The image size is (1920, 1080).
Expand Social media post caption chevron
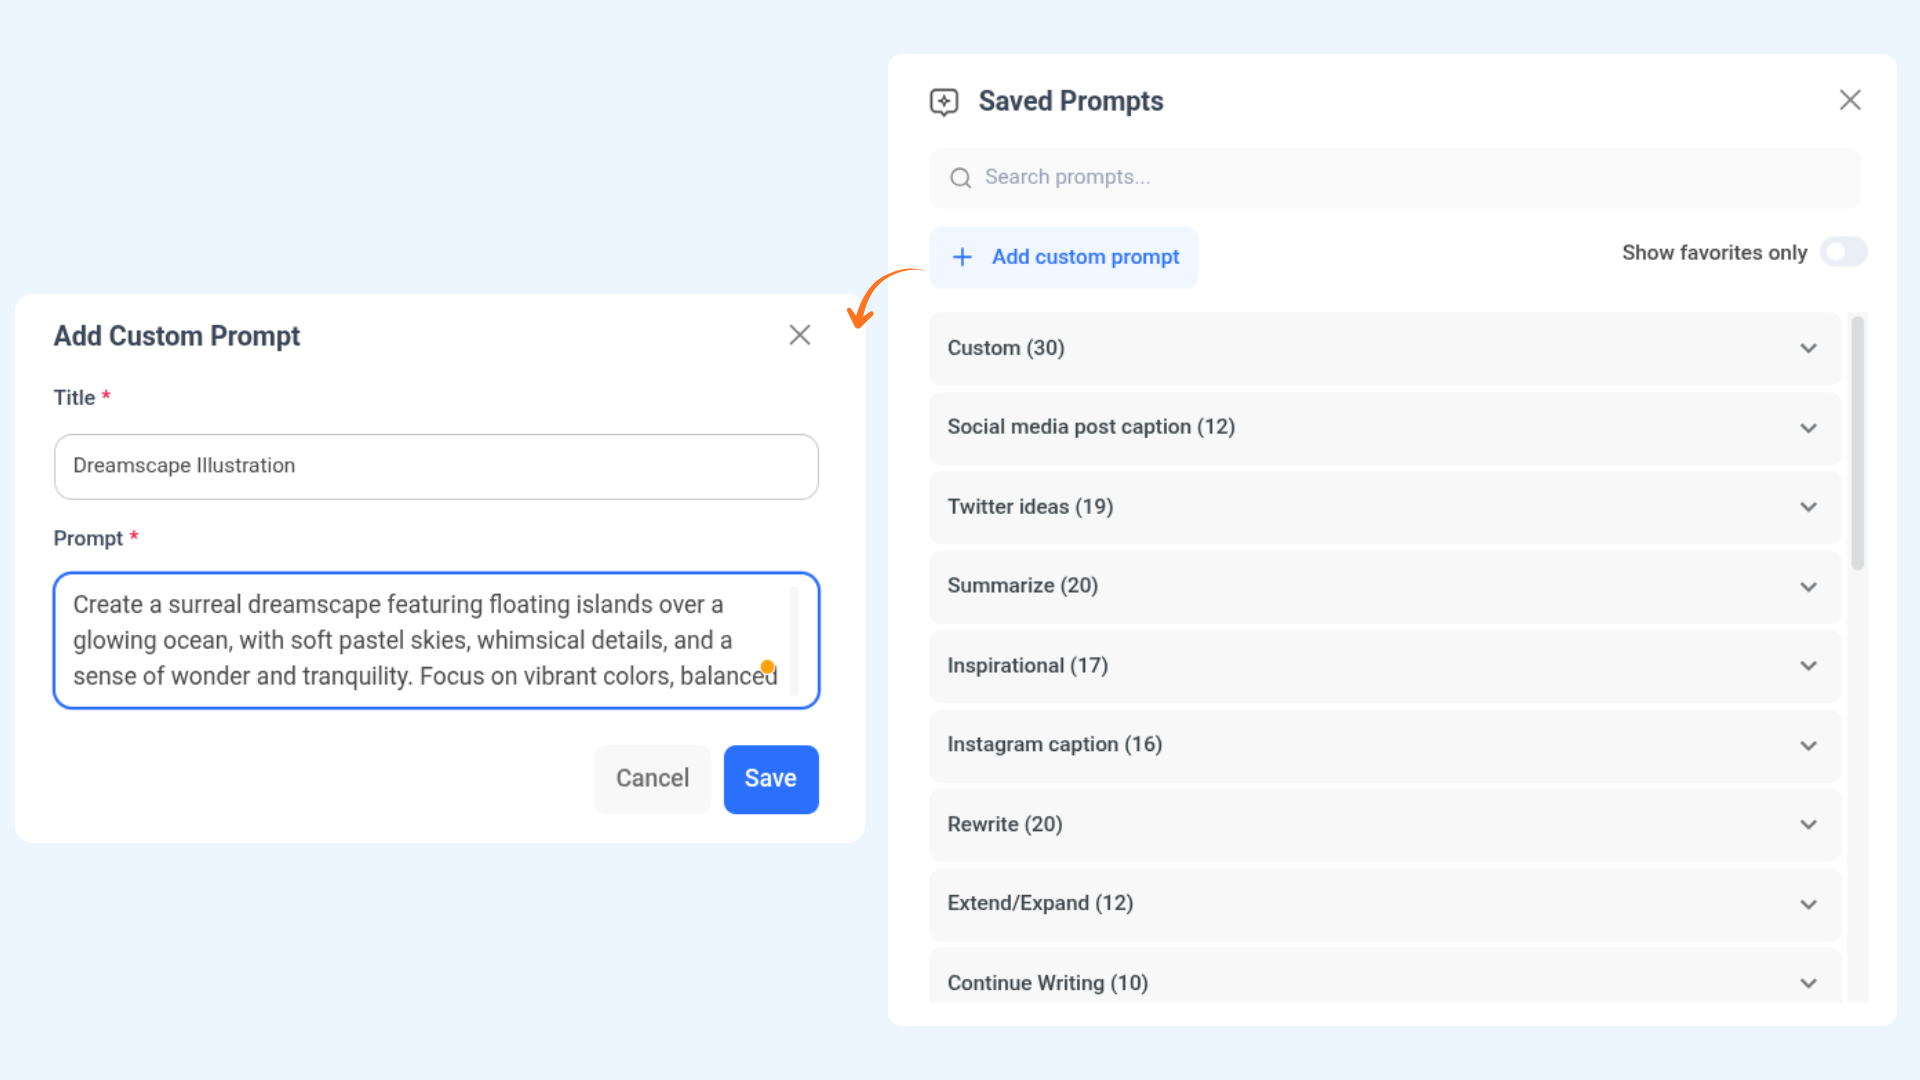(x=1808, y=428)
